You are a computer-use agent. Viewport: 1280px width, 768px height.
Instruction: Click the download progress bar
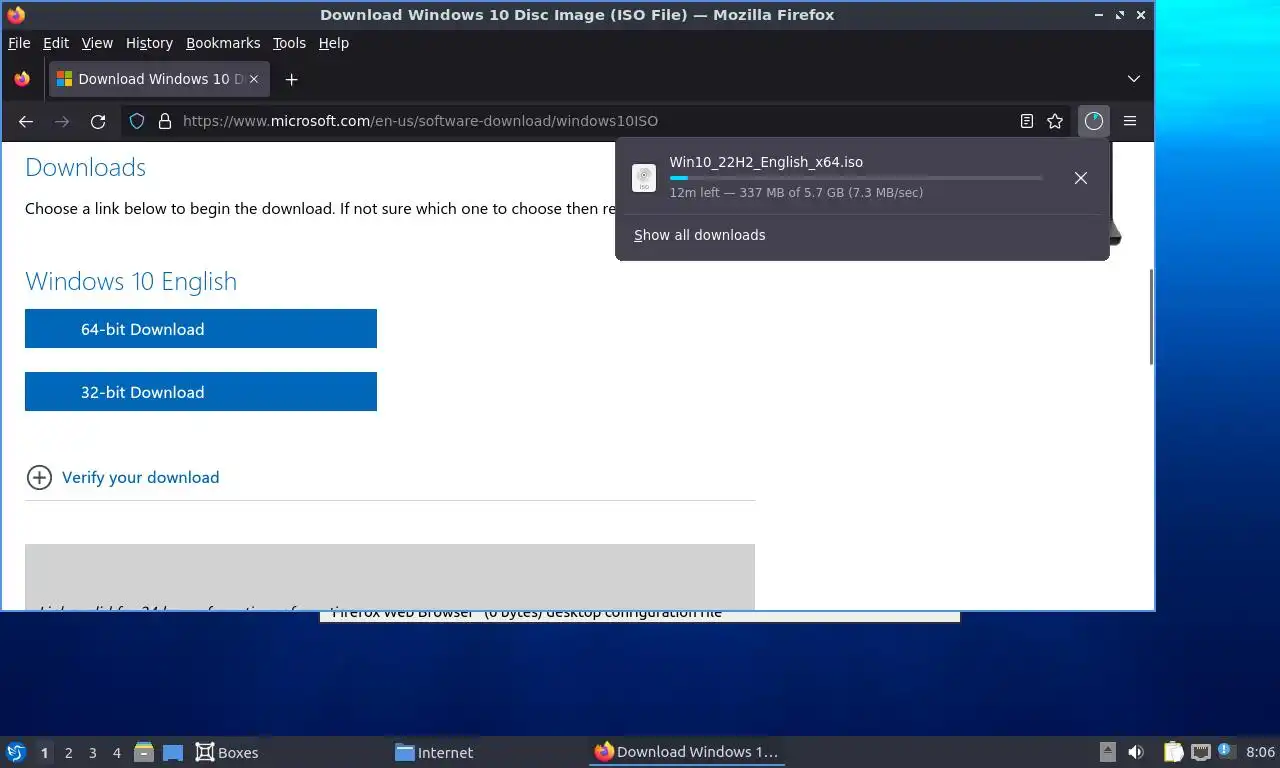[856, 178]
